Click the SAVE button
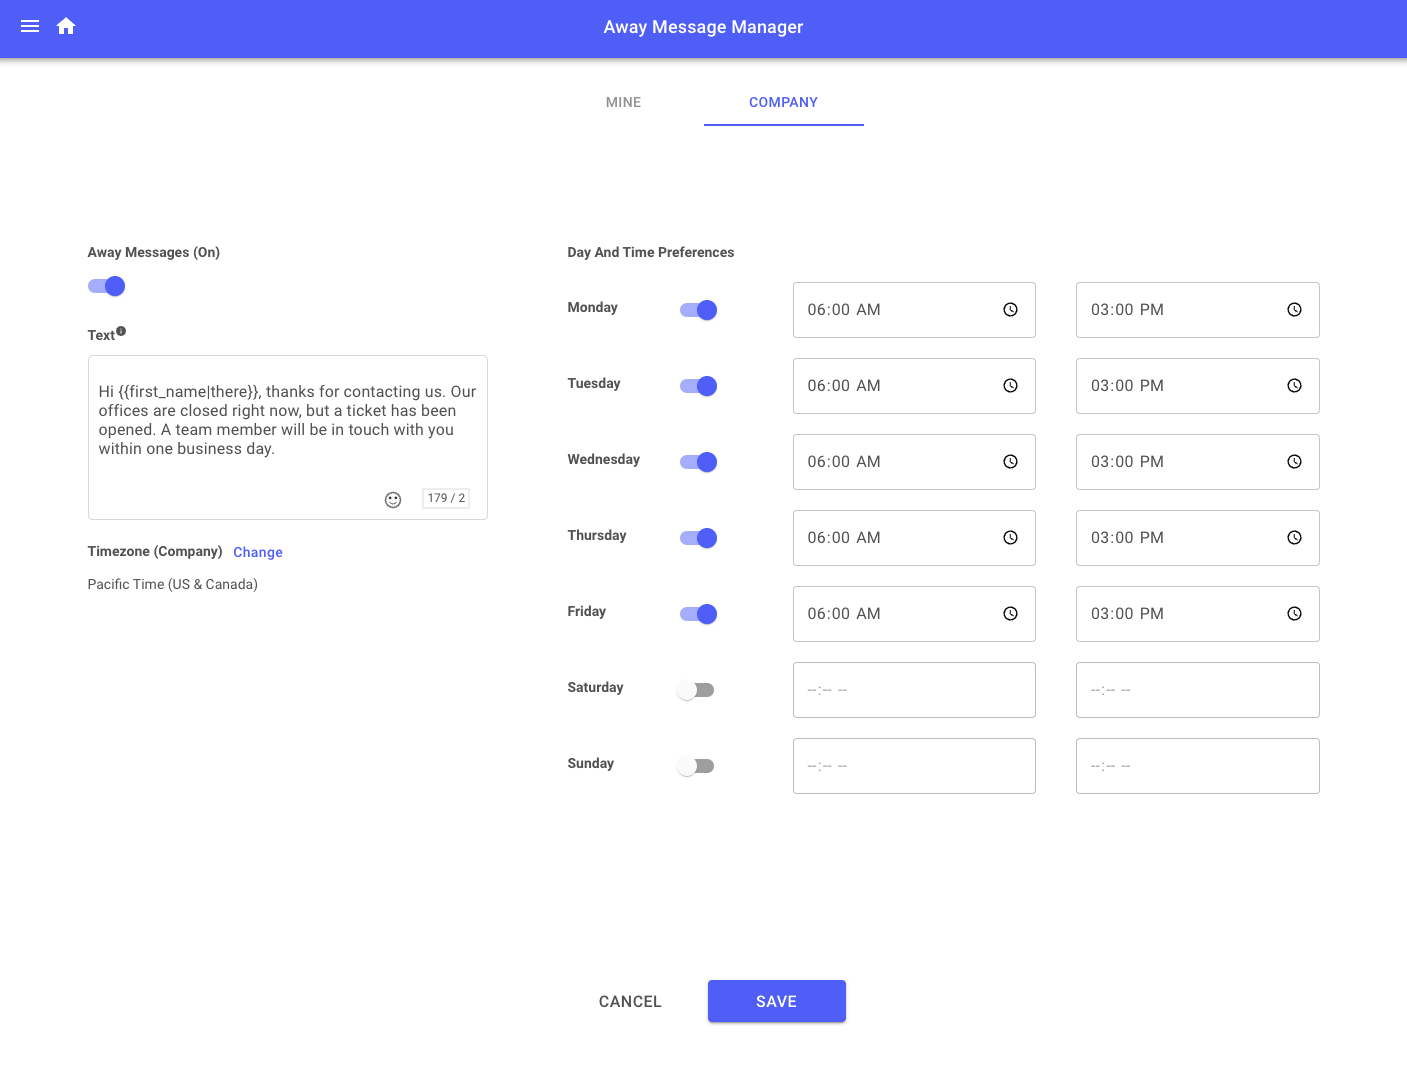Screen dimensions: 1407x1071 777,1001
